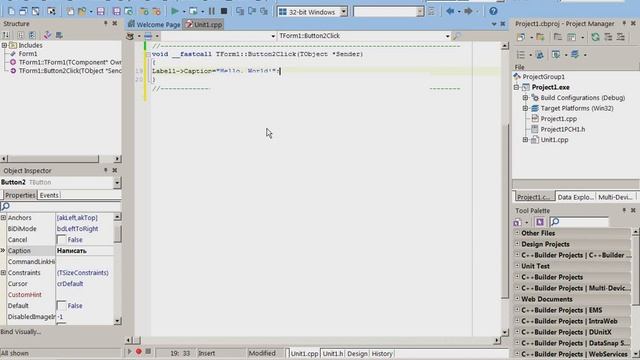Click the magnifier icon beside method dropdown

coord(456,36)
